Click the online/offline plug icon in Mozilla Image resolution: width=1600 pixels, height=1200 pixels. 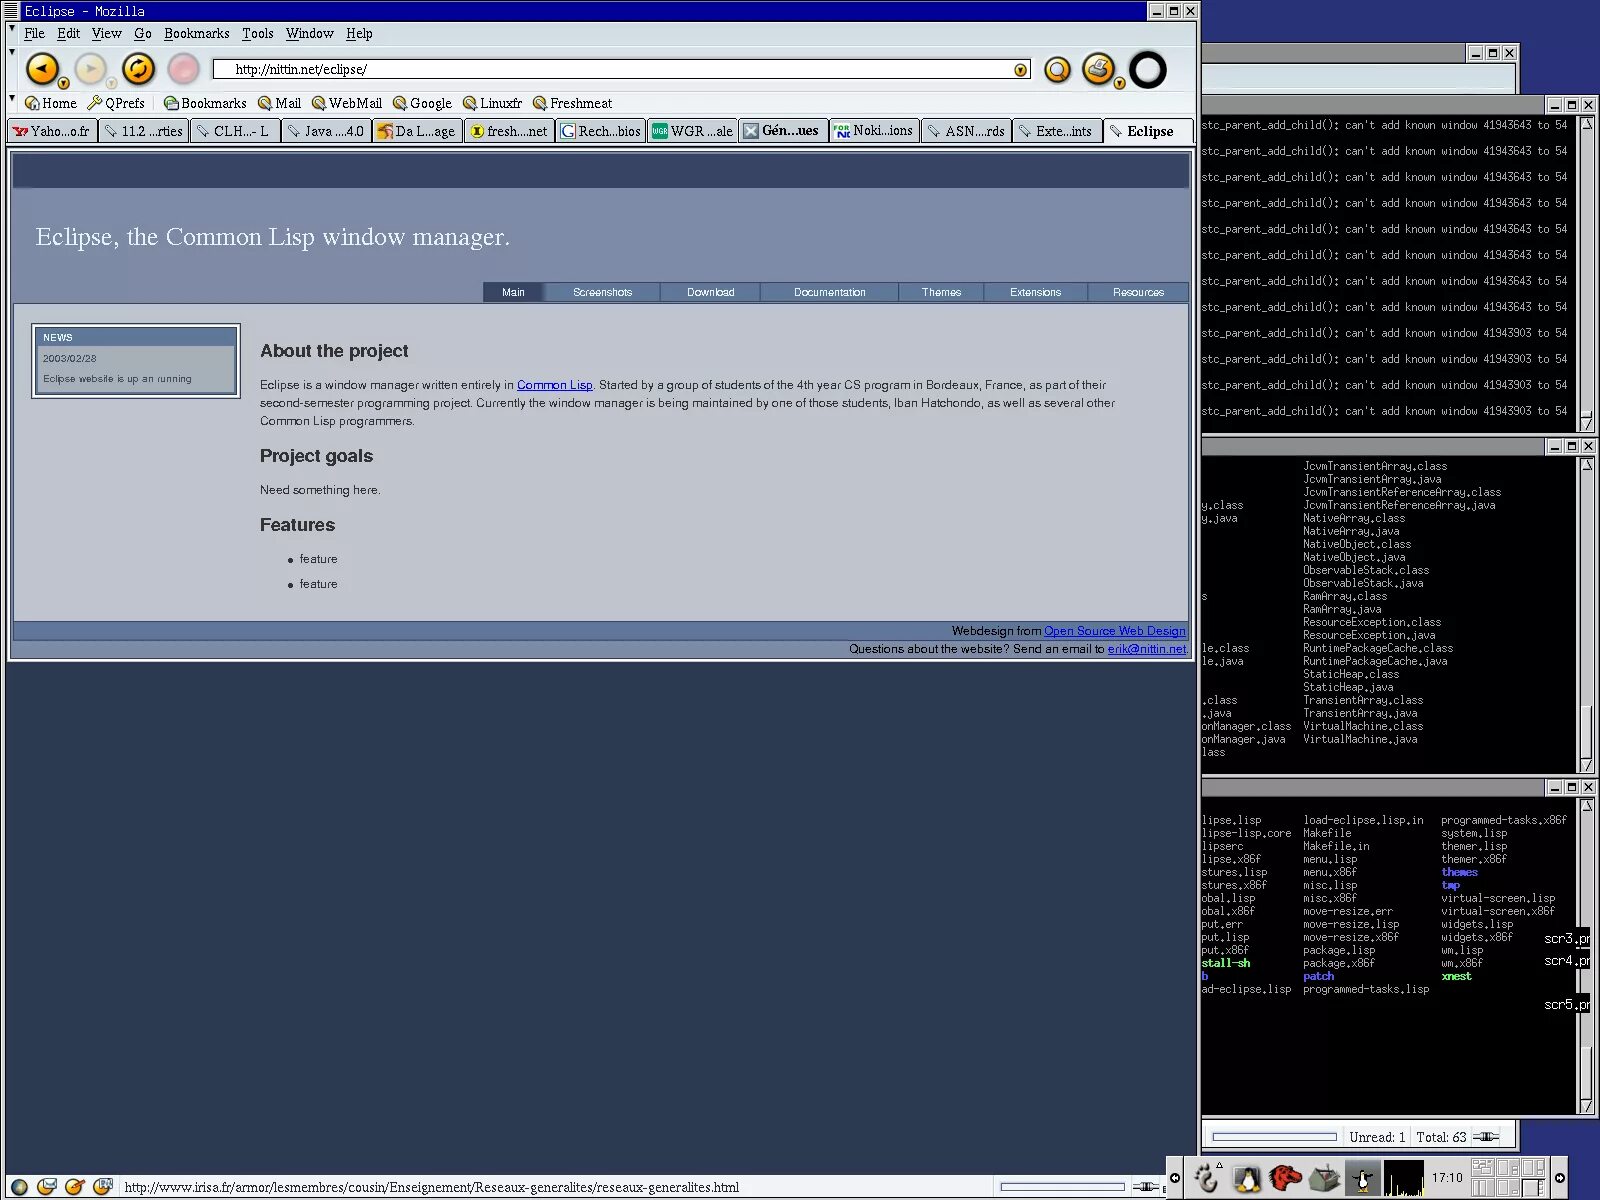[x=1146, y=1187]
